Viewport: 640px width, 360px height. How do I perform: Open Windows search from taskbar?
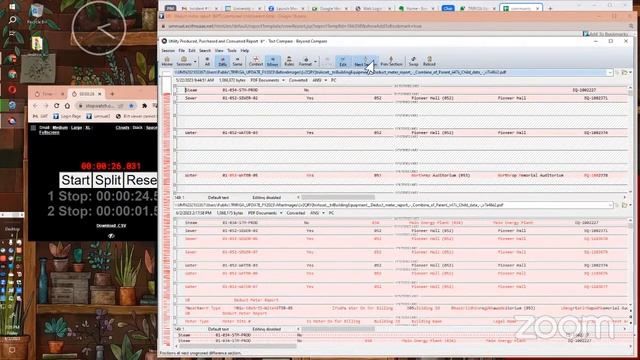point(12,20)
